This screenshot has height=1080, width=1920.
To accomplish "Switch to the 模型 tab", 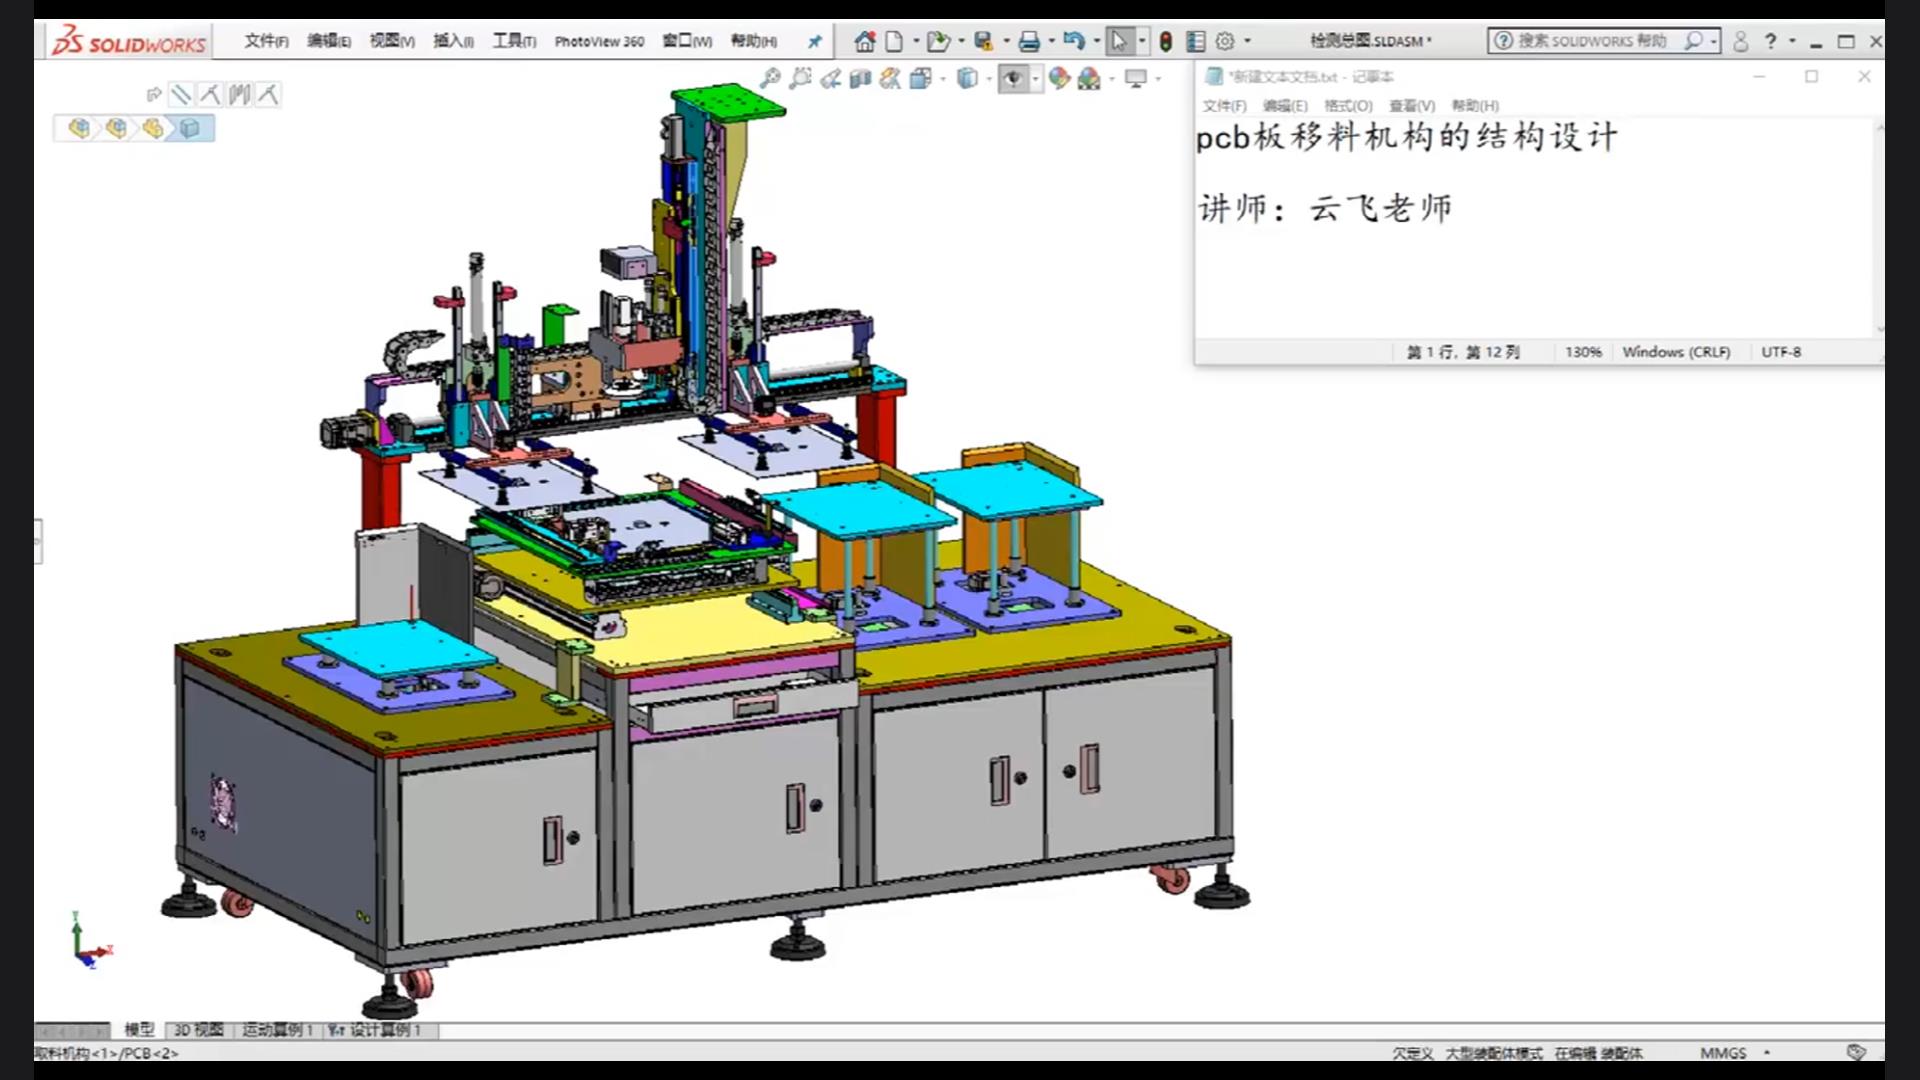I will (x=139, y=1029).
